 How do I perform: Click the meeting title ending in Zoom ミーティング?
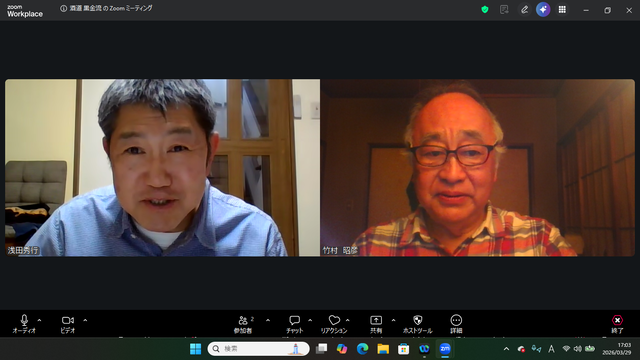(111, 8)
